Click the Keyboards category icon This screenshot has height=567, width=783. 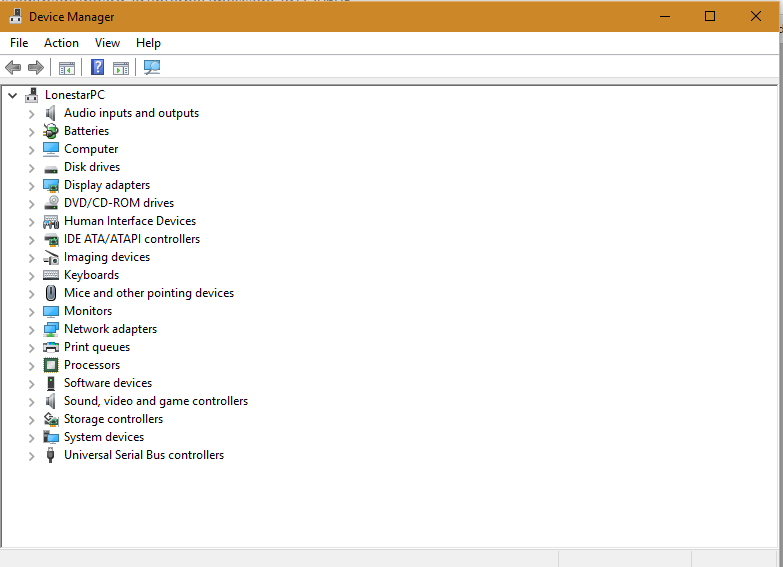pyautogui.click(x=51, y=275)
